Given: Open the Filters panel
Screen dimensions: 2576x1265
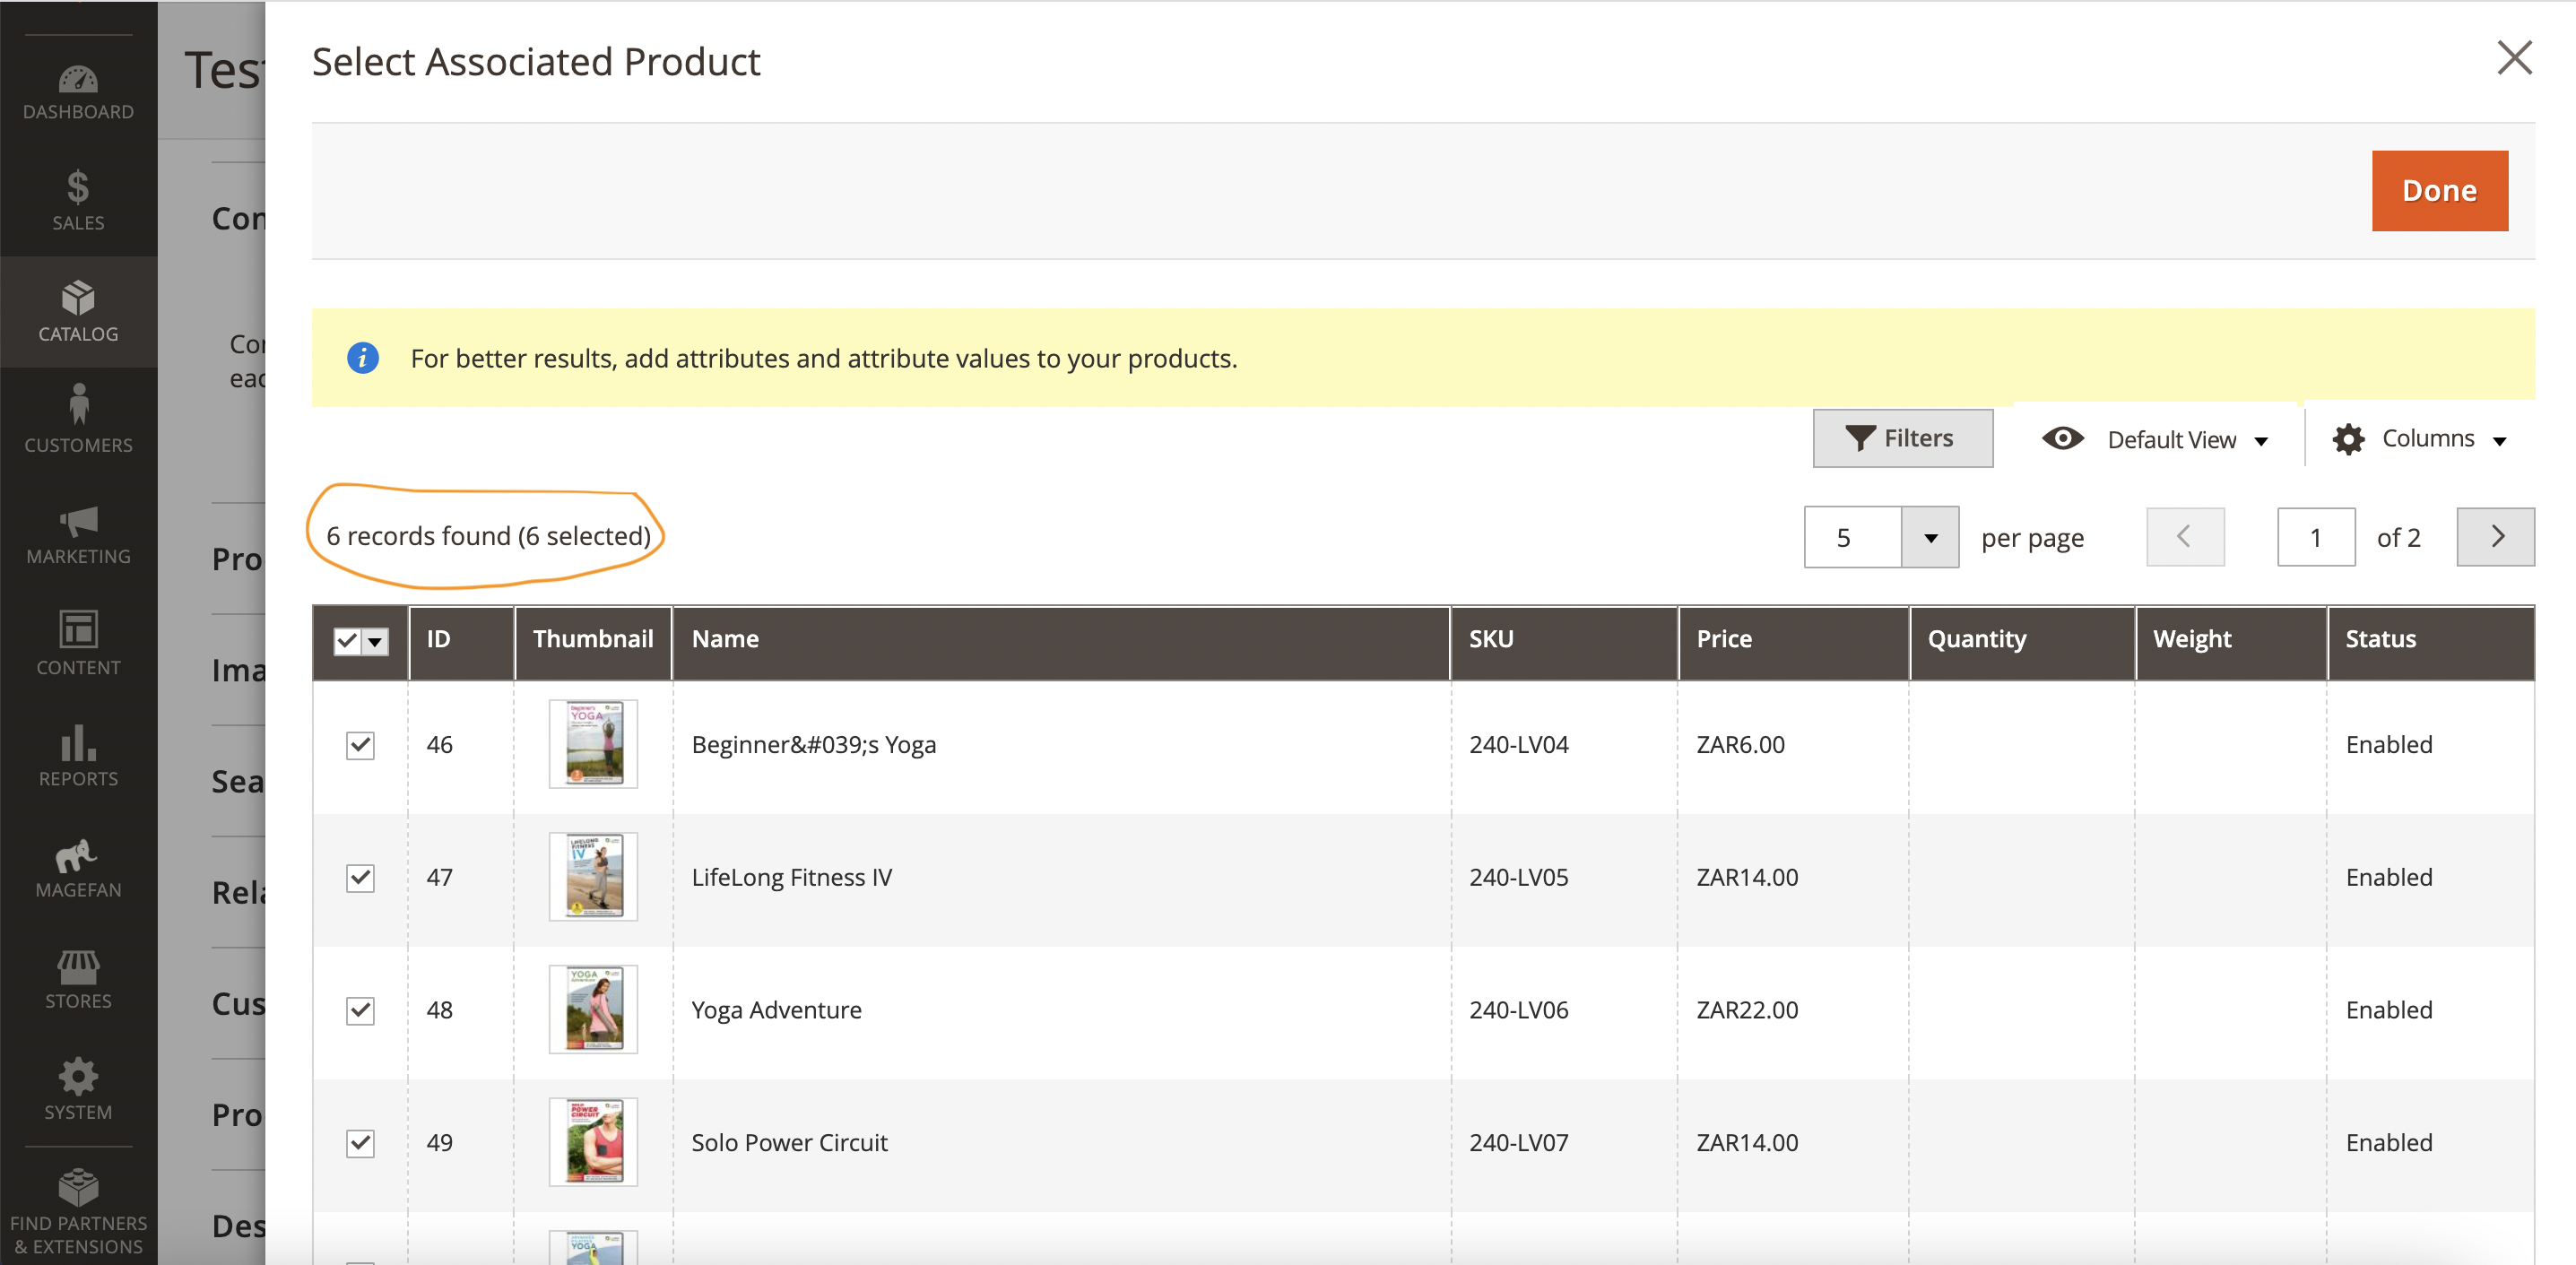Looking at the screenshot, I should coord(1902,438).
